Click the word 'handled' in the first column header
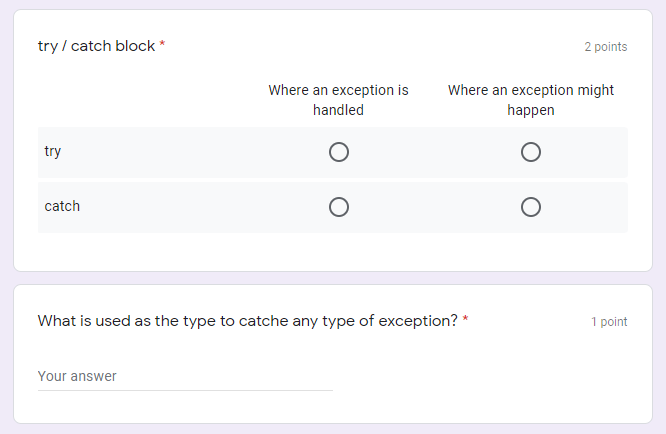Image resolution: width=666 pixels, height=434 pixels. click(x=338, y=110)
